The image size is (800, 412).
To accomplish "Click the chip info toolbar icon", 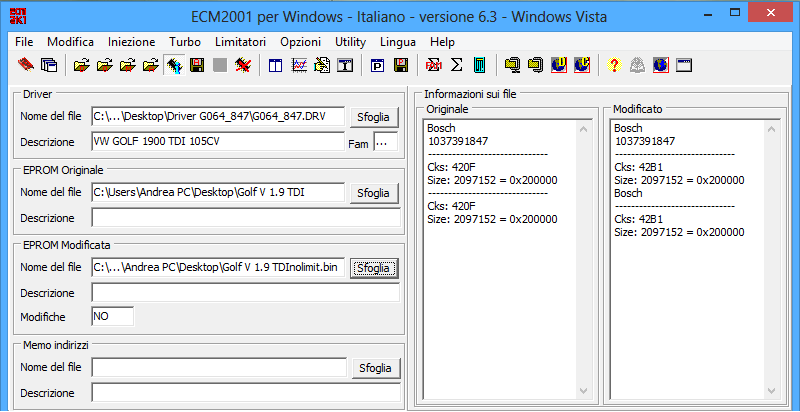I will [174, 65].
